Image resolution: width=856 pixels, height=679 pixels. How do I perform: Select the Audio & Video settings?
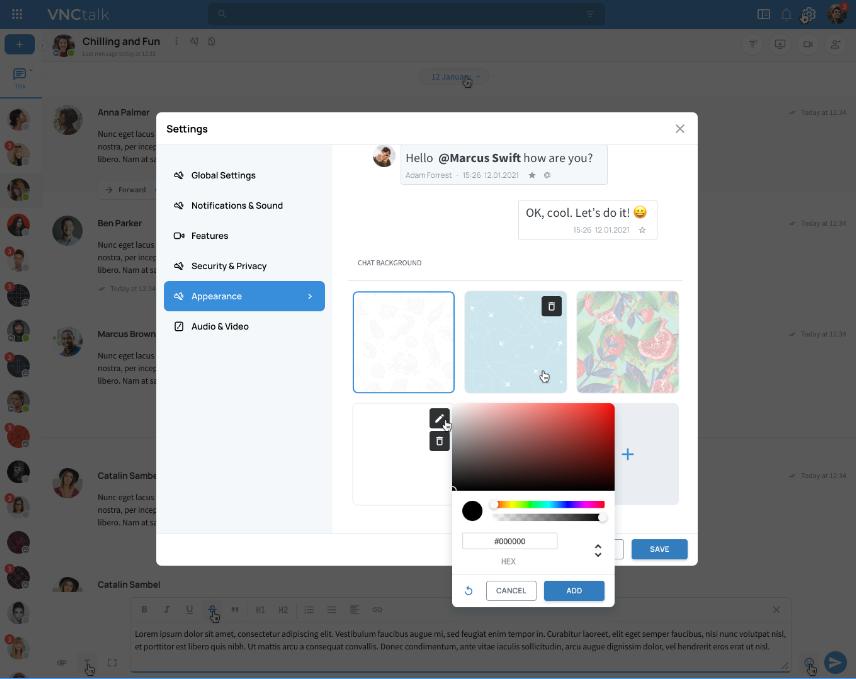219,326
